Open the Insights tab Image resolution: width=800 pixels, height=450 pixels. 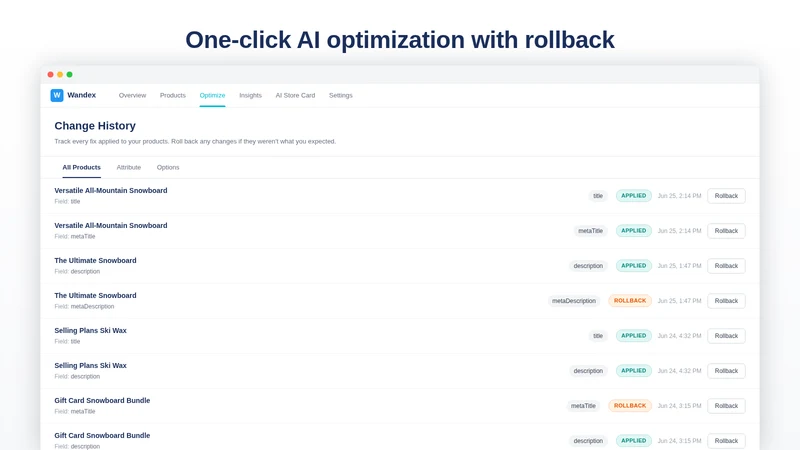click(x=250, y=95)
